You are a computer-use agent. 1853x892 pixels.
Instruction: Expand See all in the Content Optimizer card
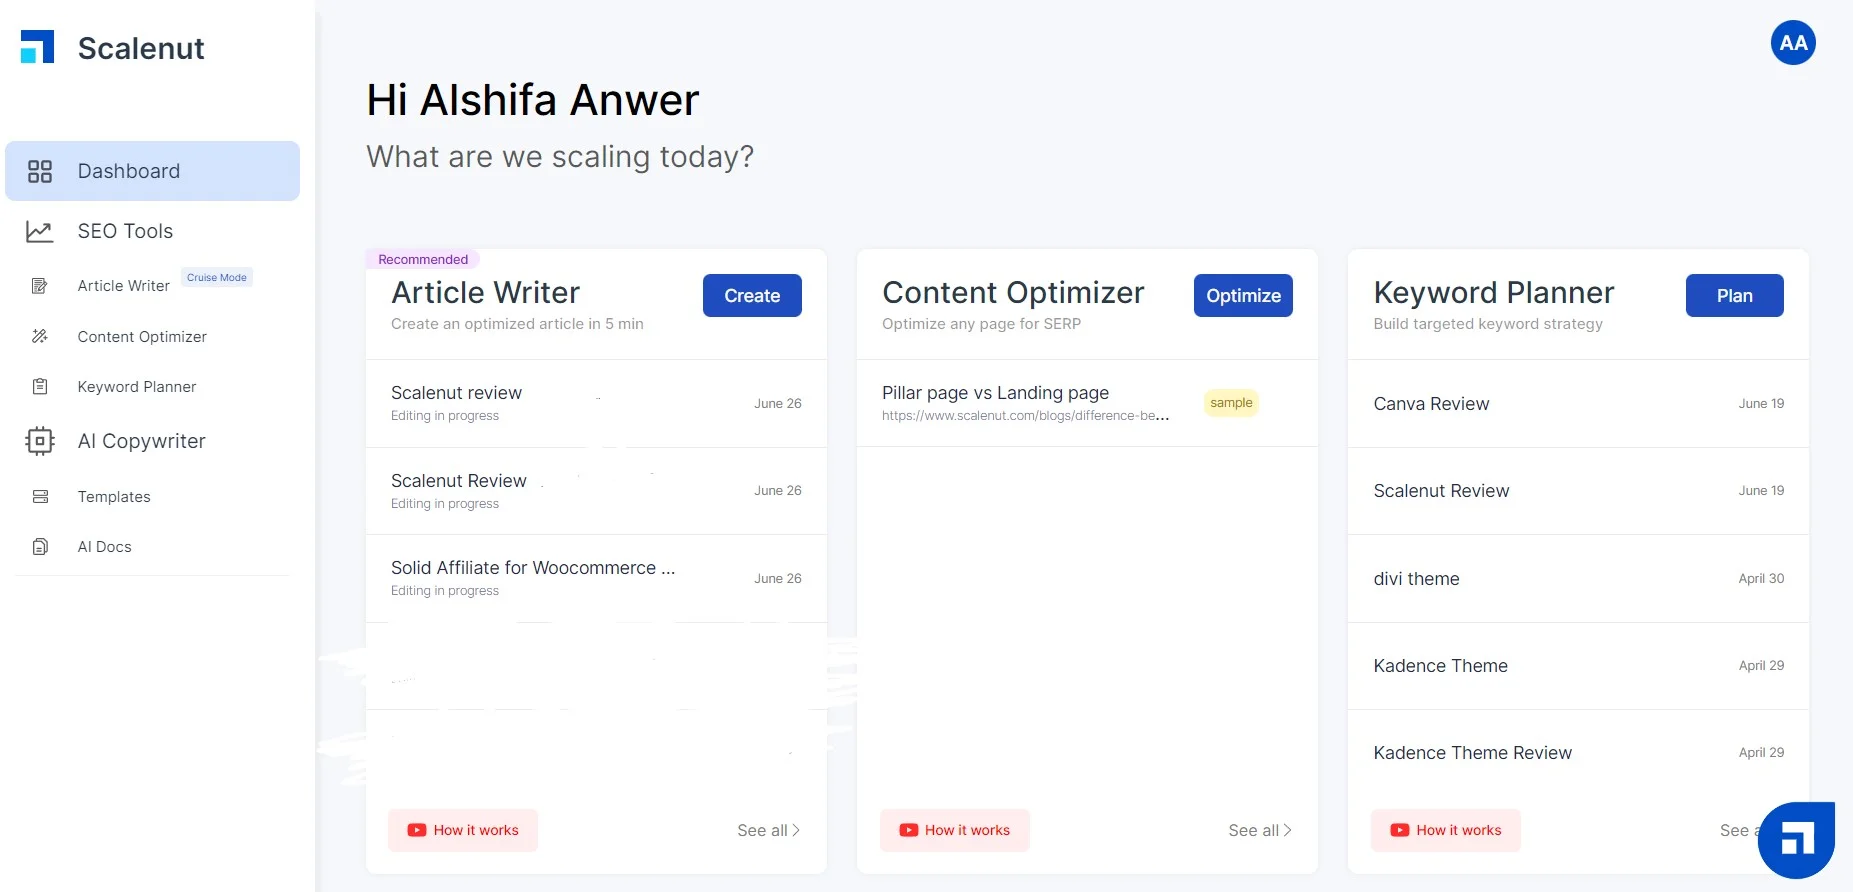pyautogui.click(x=1258, y=830)
